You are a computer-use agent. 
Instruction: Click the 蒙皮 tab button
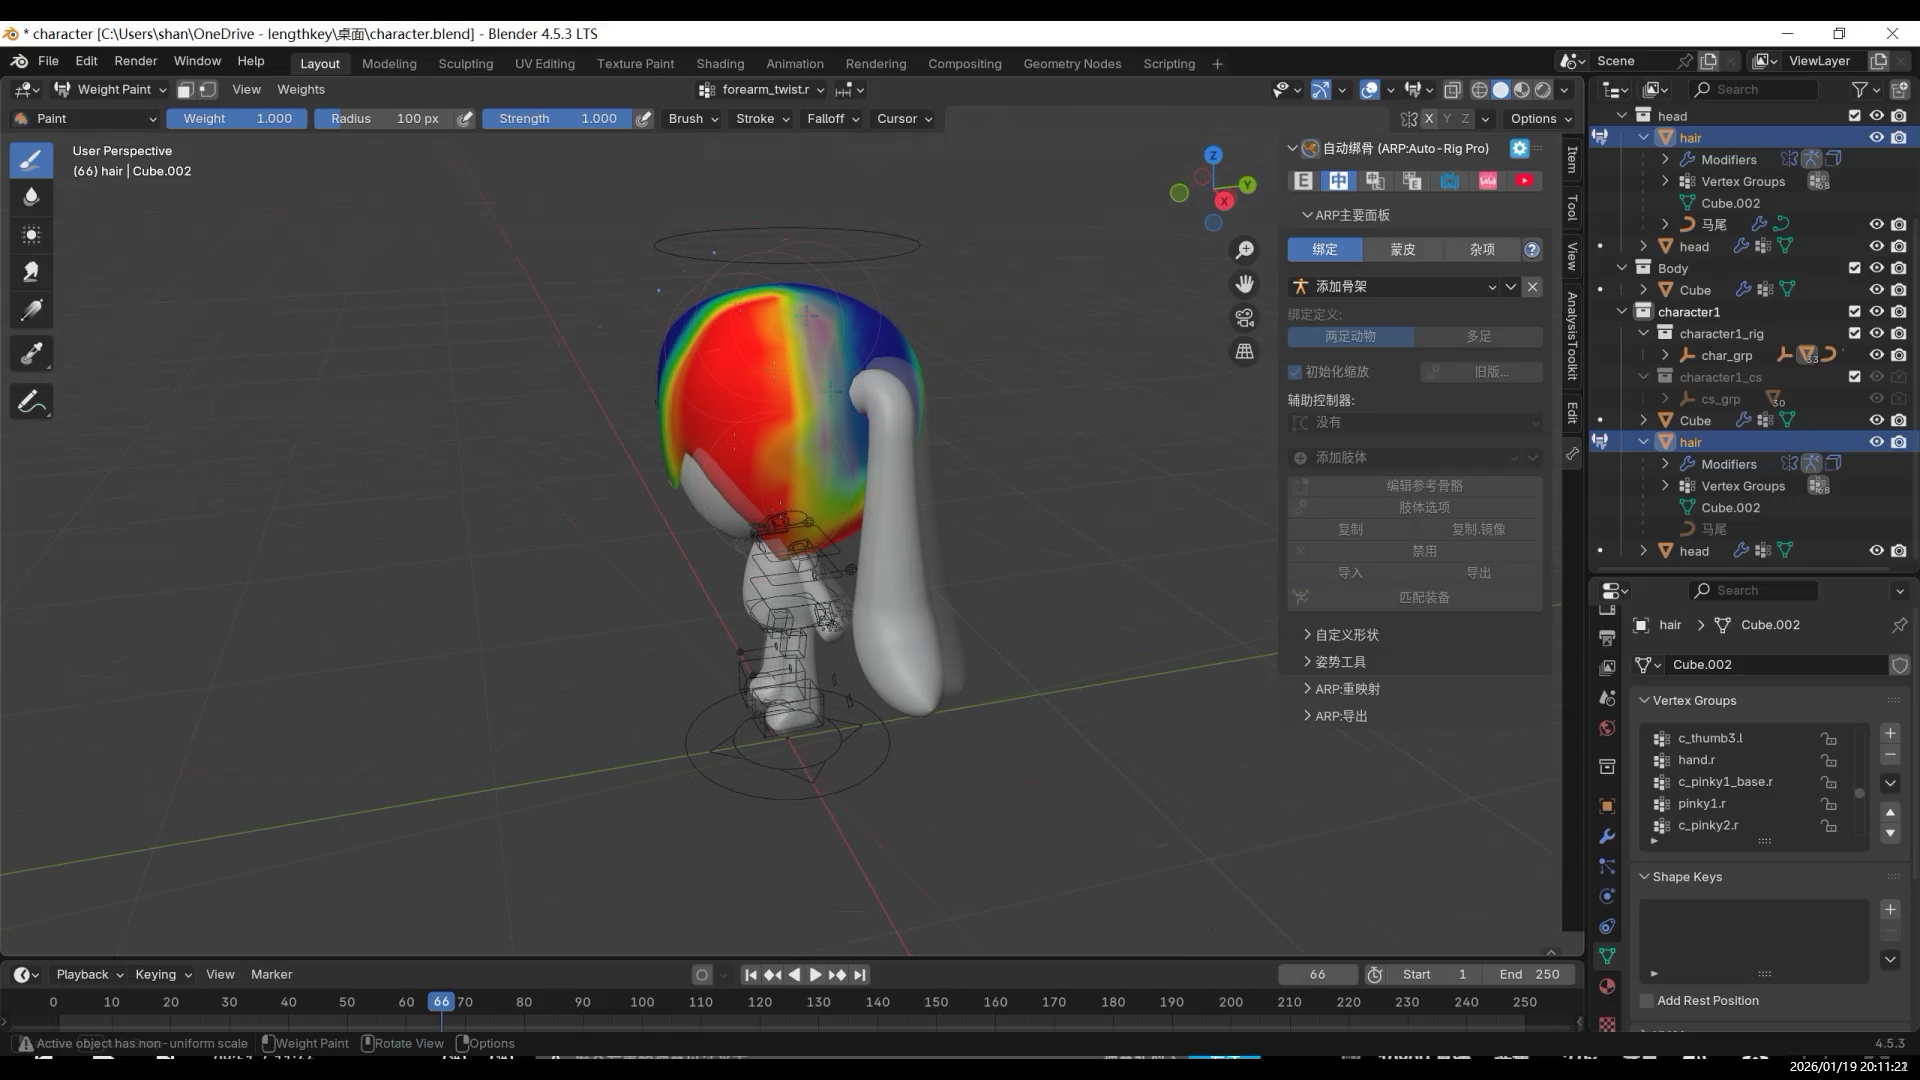coord(1402,250)
